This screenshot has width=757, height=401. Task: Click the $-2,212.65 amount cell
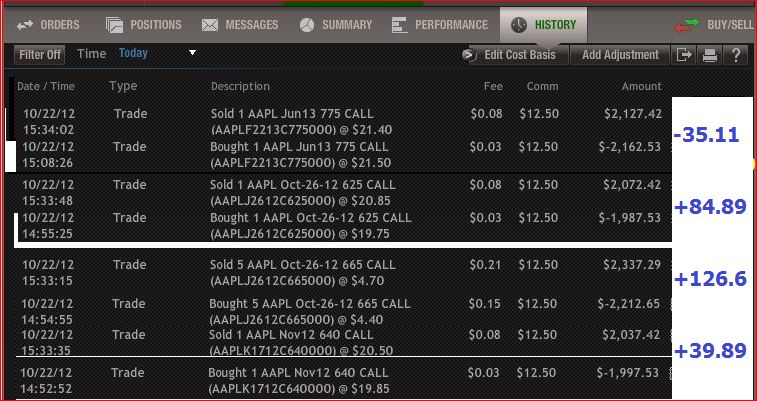pos(629,304)
